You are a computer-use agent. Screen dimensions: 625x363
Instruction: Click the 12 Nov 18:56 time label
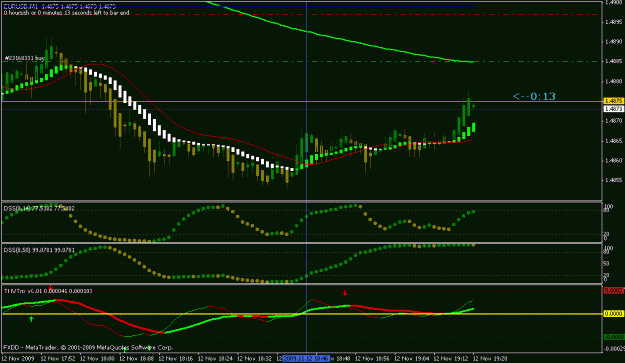[x=372, y=359]
